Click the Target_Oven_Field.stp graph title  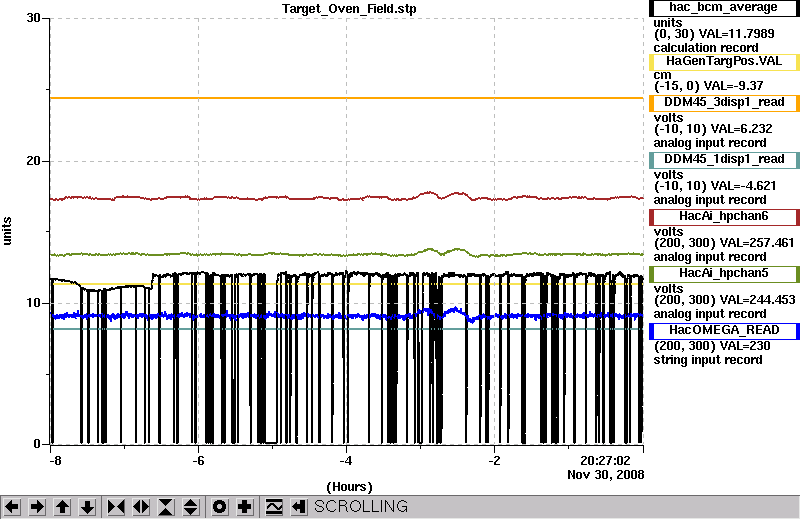click(349, 9)
